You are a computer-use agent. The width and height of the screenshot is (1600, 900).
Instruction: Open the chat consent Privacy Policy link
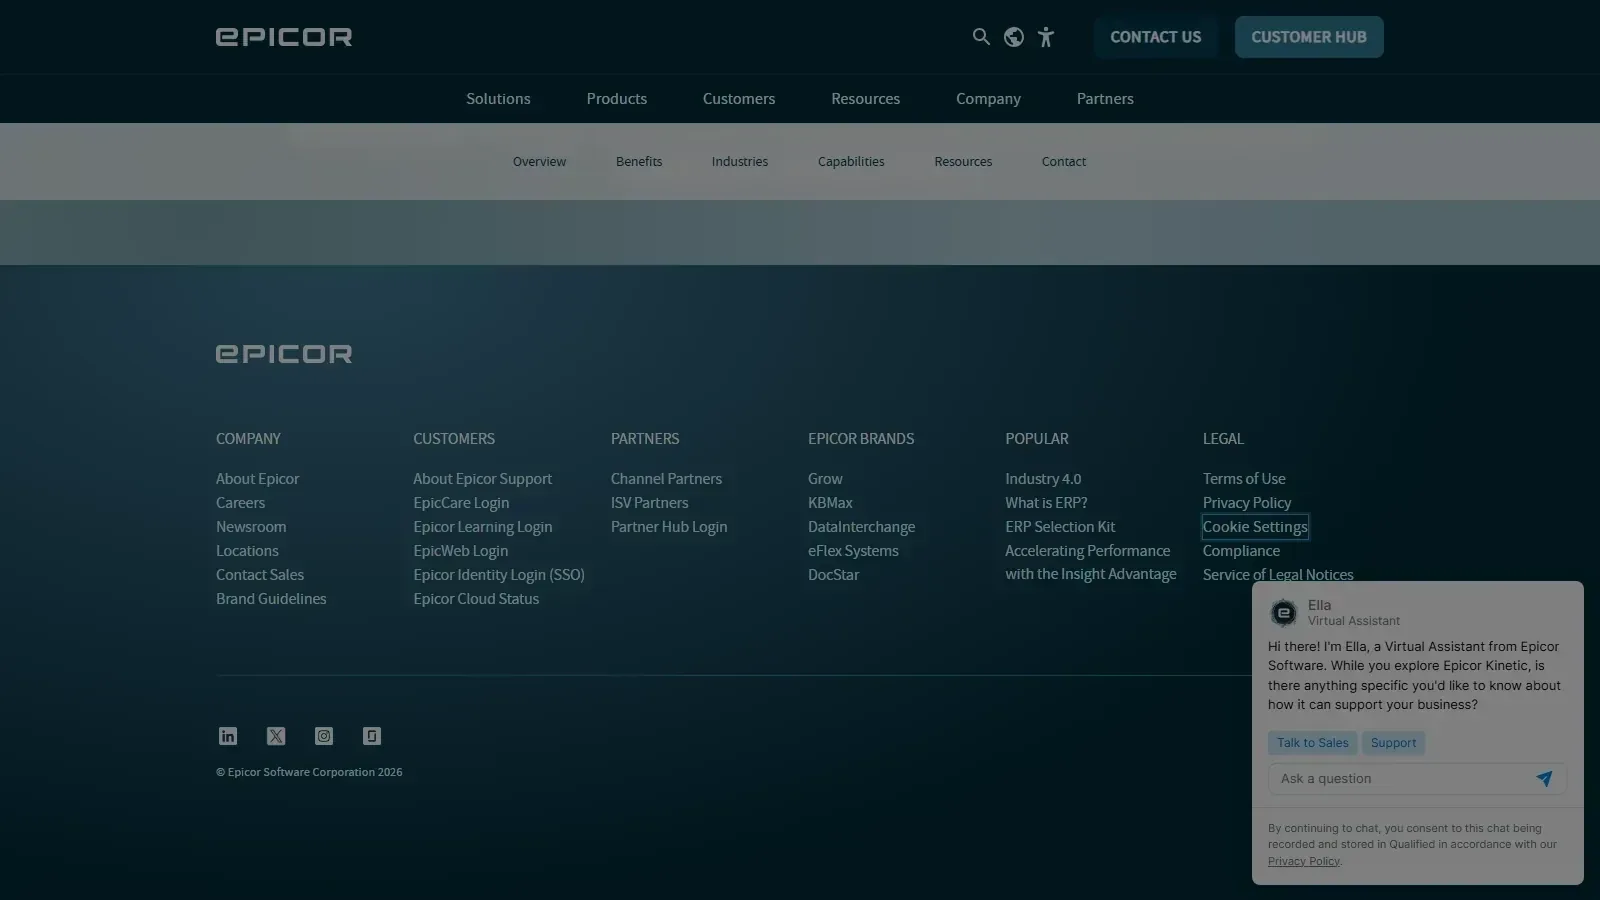coord(1303,861)
